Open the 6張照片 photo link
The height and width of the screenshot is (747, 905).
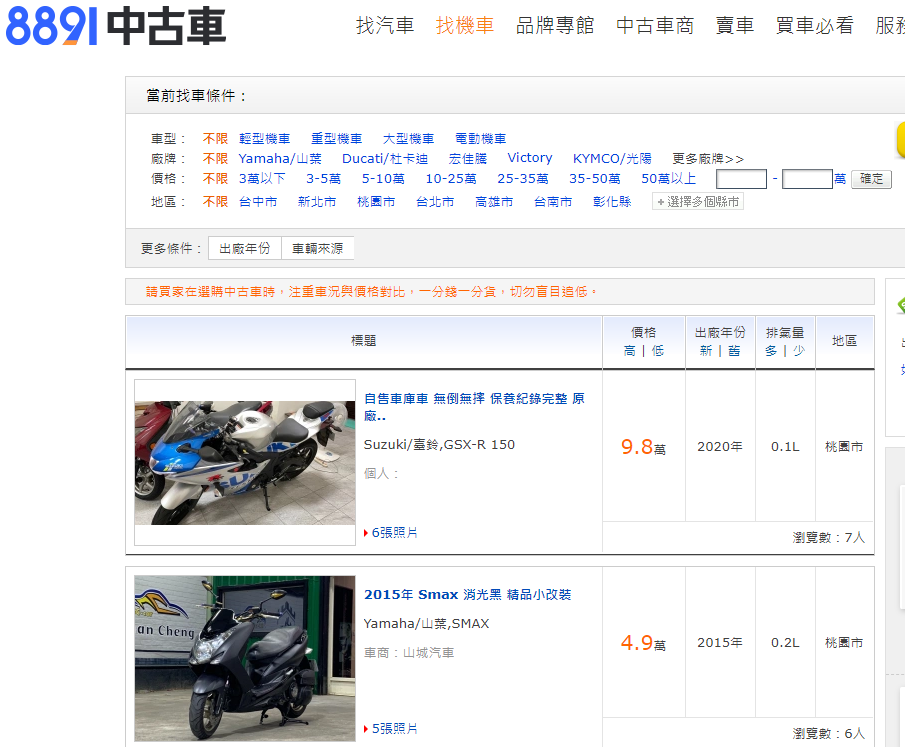[x=394, y=533]
